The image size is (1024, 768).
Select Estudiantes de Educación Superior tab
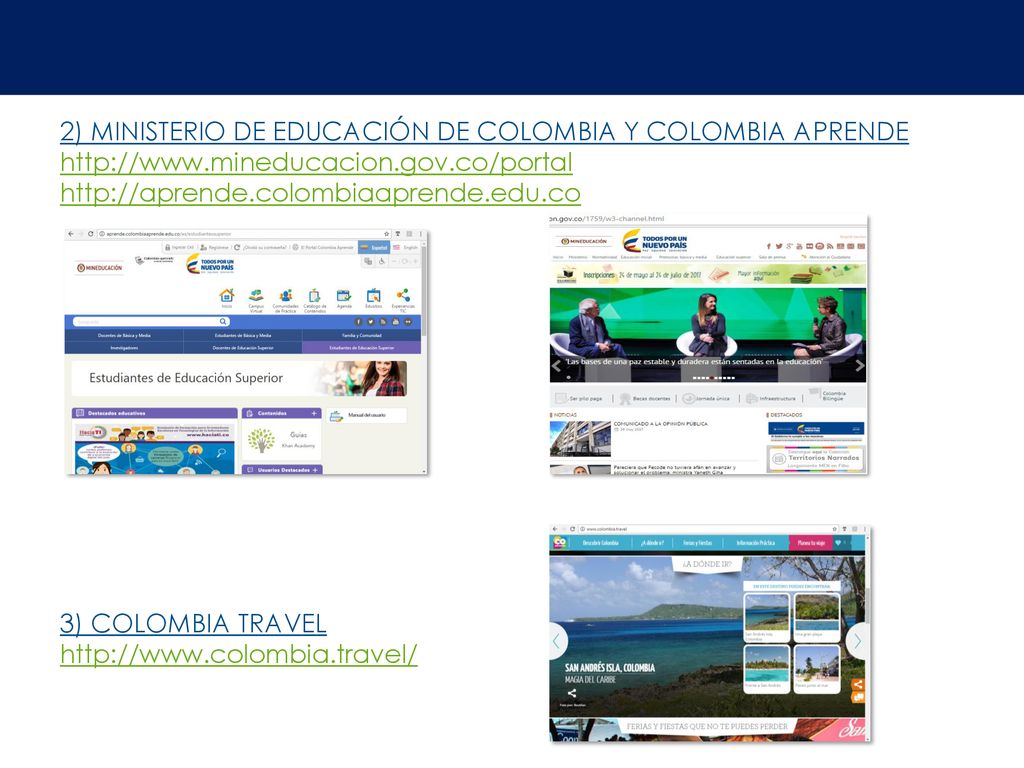(x=361, y=348)
